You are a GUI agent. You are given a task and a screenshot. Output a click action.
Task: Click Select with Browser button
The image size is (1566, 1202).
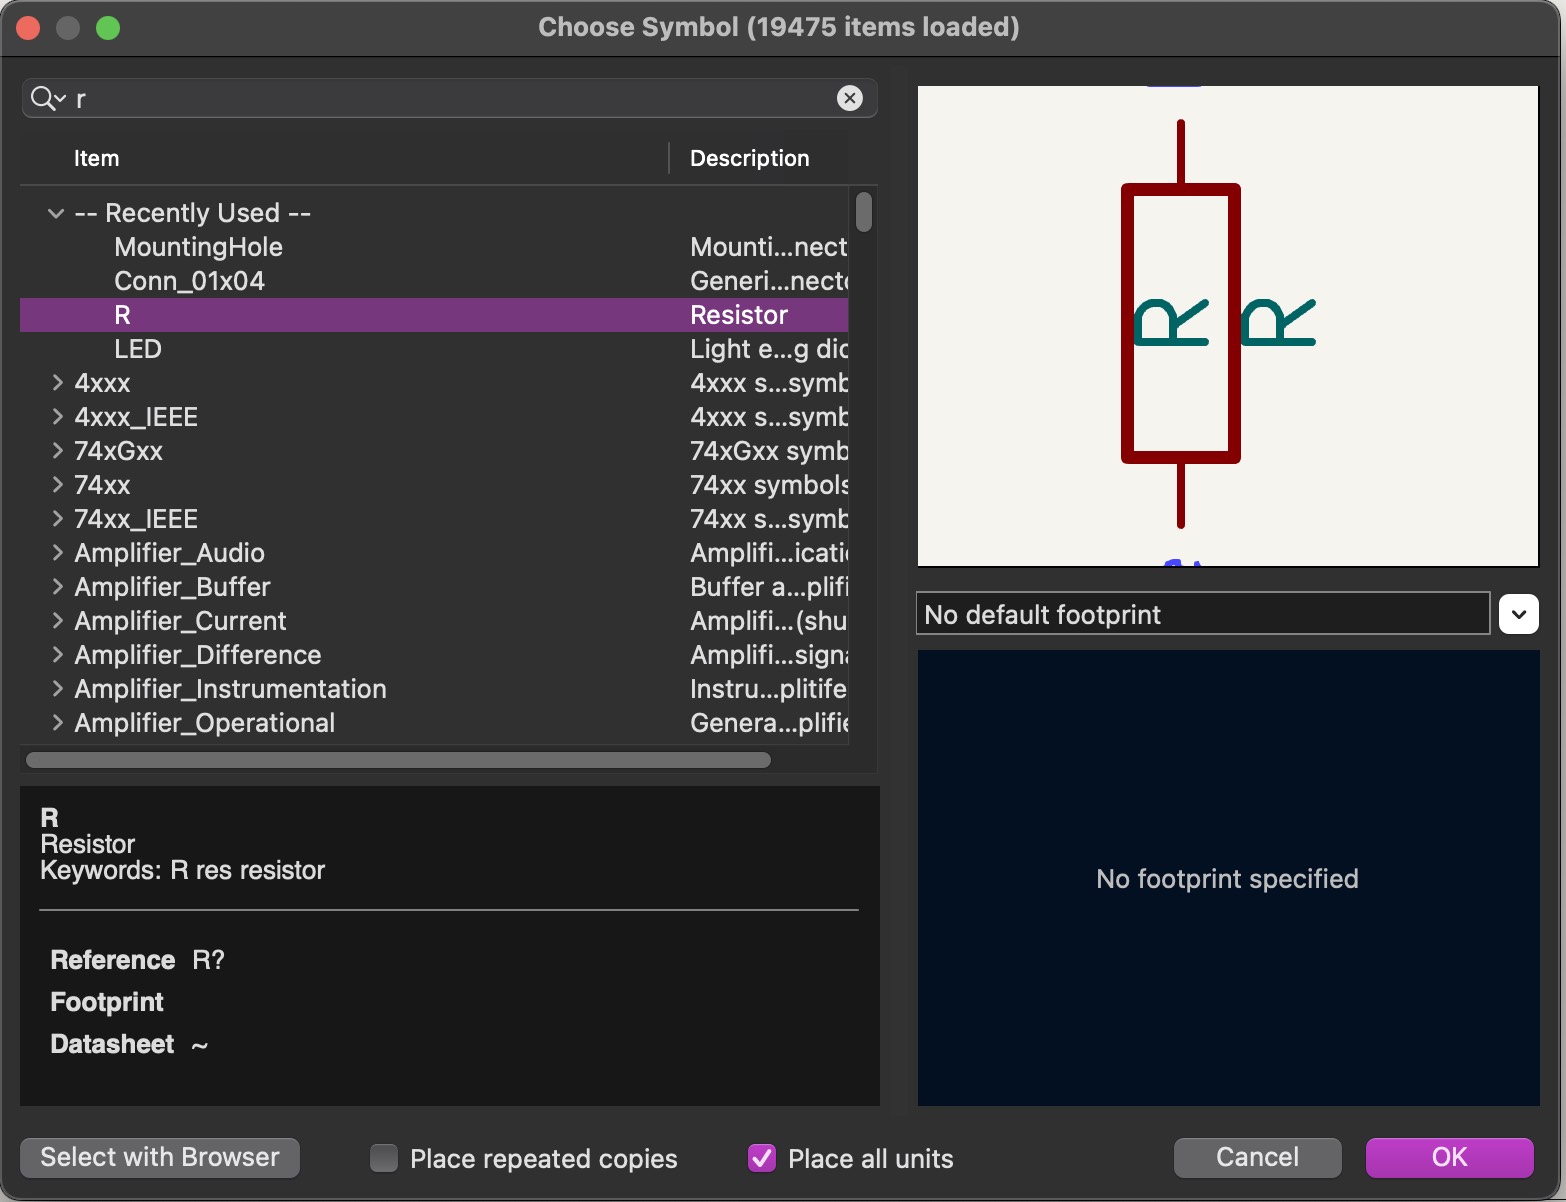click(160, 1157)
